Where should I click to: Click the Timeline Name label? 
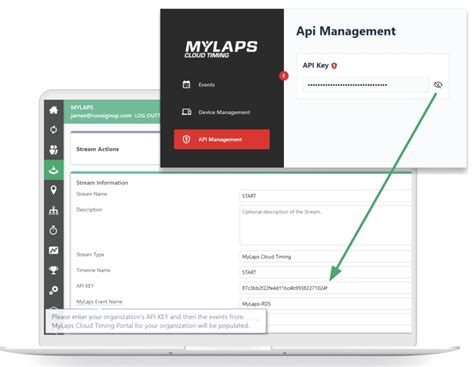click(93, 270)
